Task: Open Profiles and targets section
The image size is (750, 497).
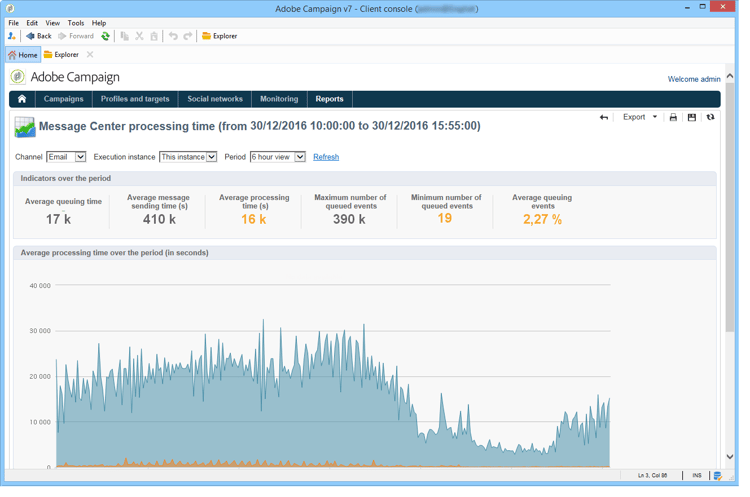Action: pyautogui.click(x=135, y=99)
